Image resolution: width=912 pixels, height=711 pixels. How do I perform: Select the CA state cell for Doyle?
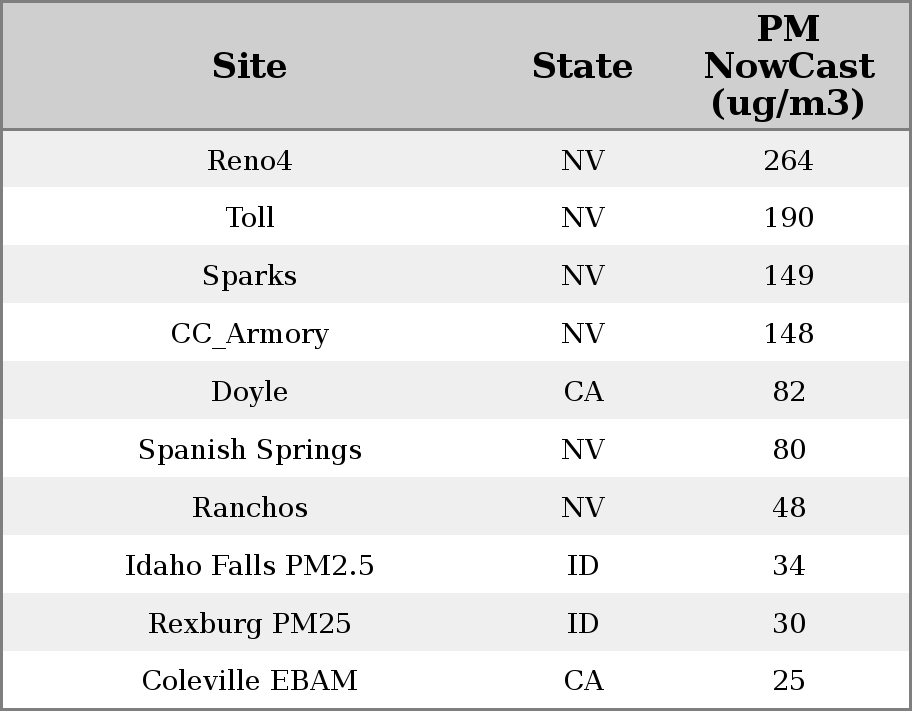583,392
